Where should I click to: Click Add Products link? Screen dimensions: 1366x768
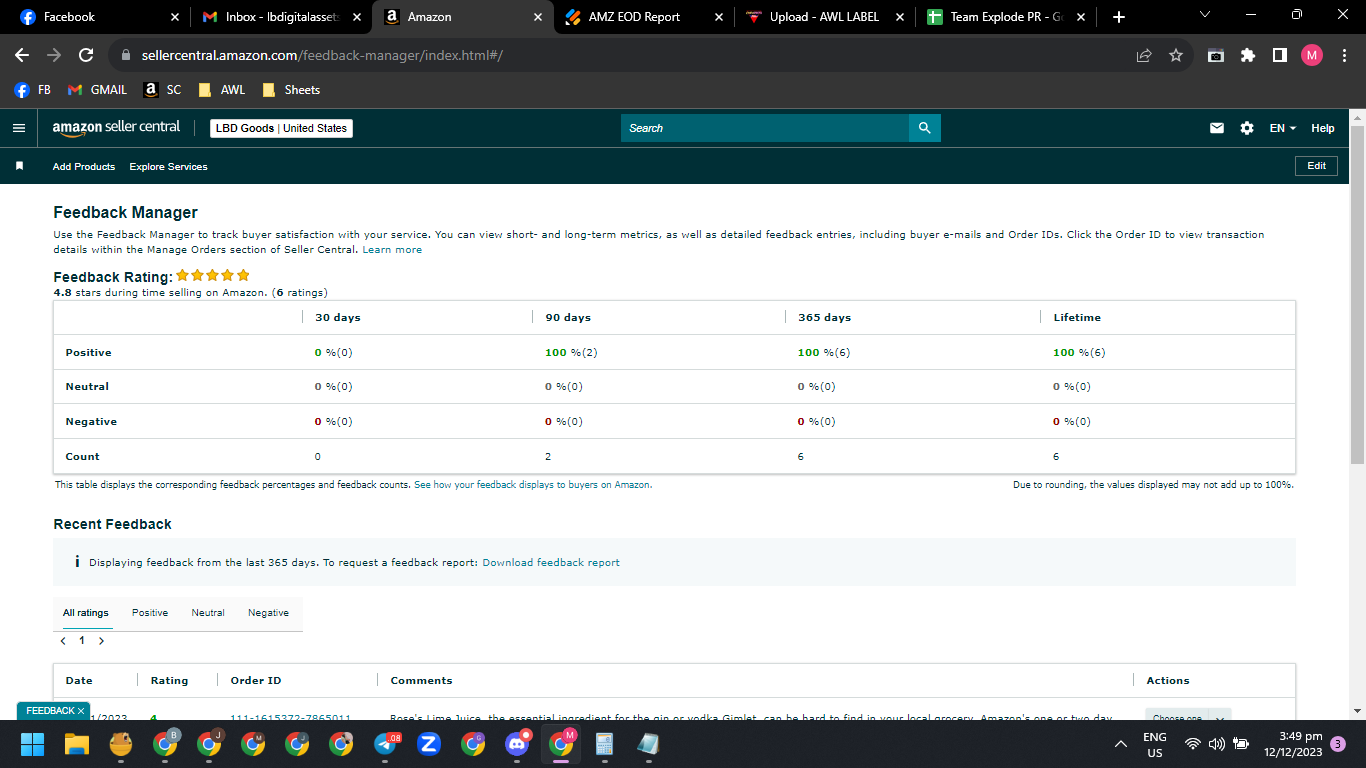pos(84,167)
